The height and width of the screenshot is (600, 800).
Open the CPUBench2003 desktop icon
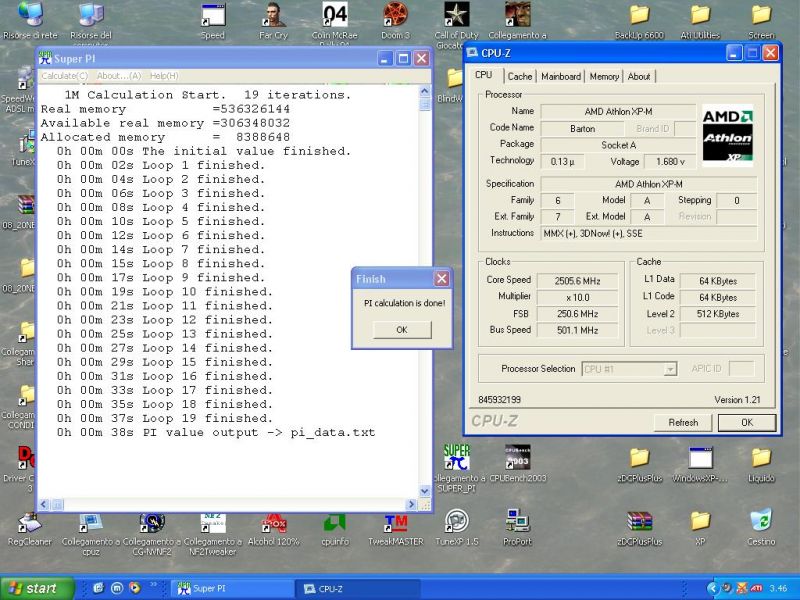517,464
